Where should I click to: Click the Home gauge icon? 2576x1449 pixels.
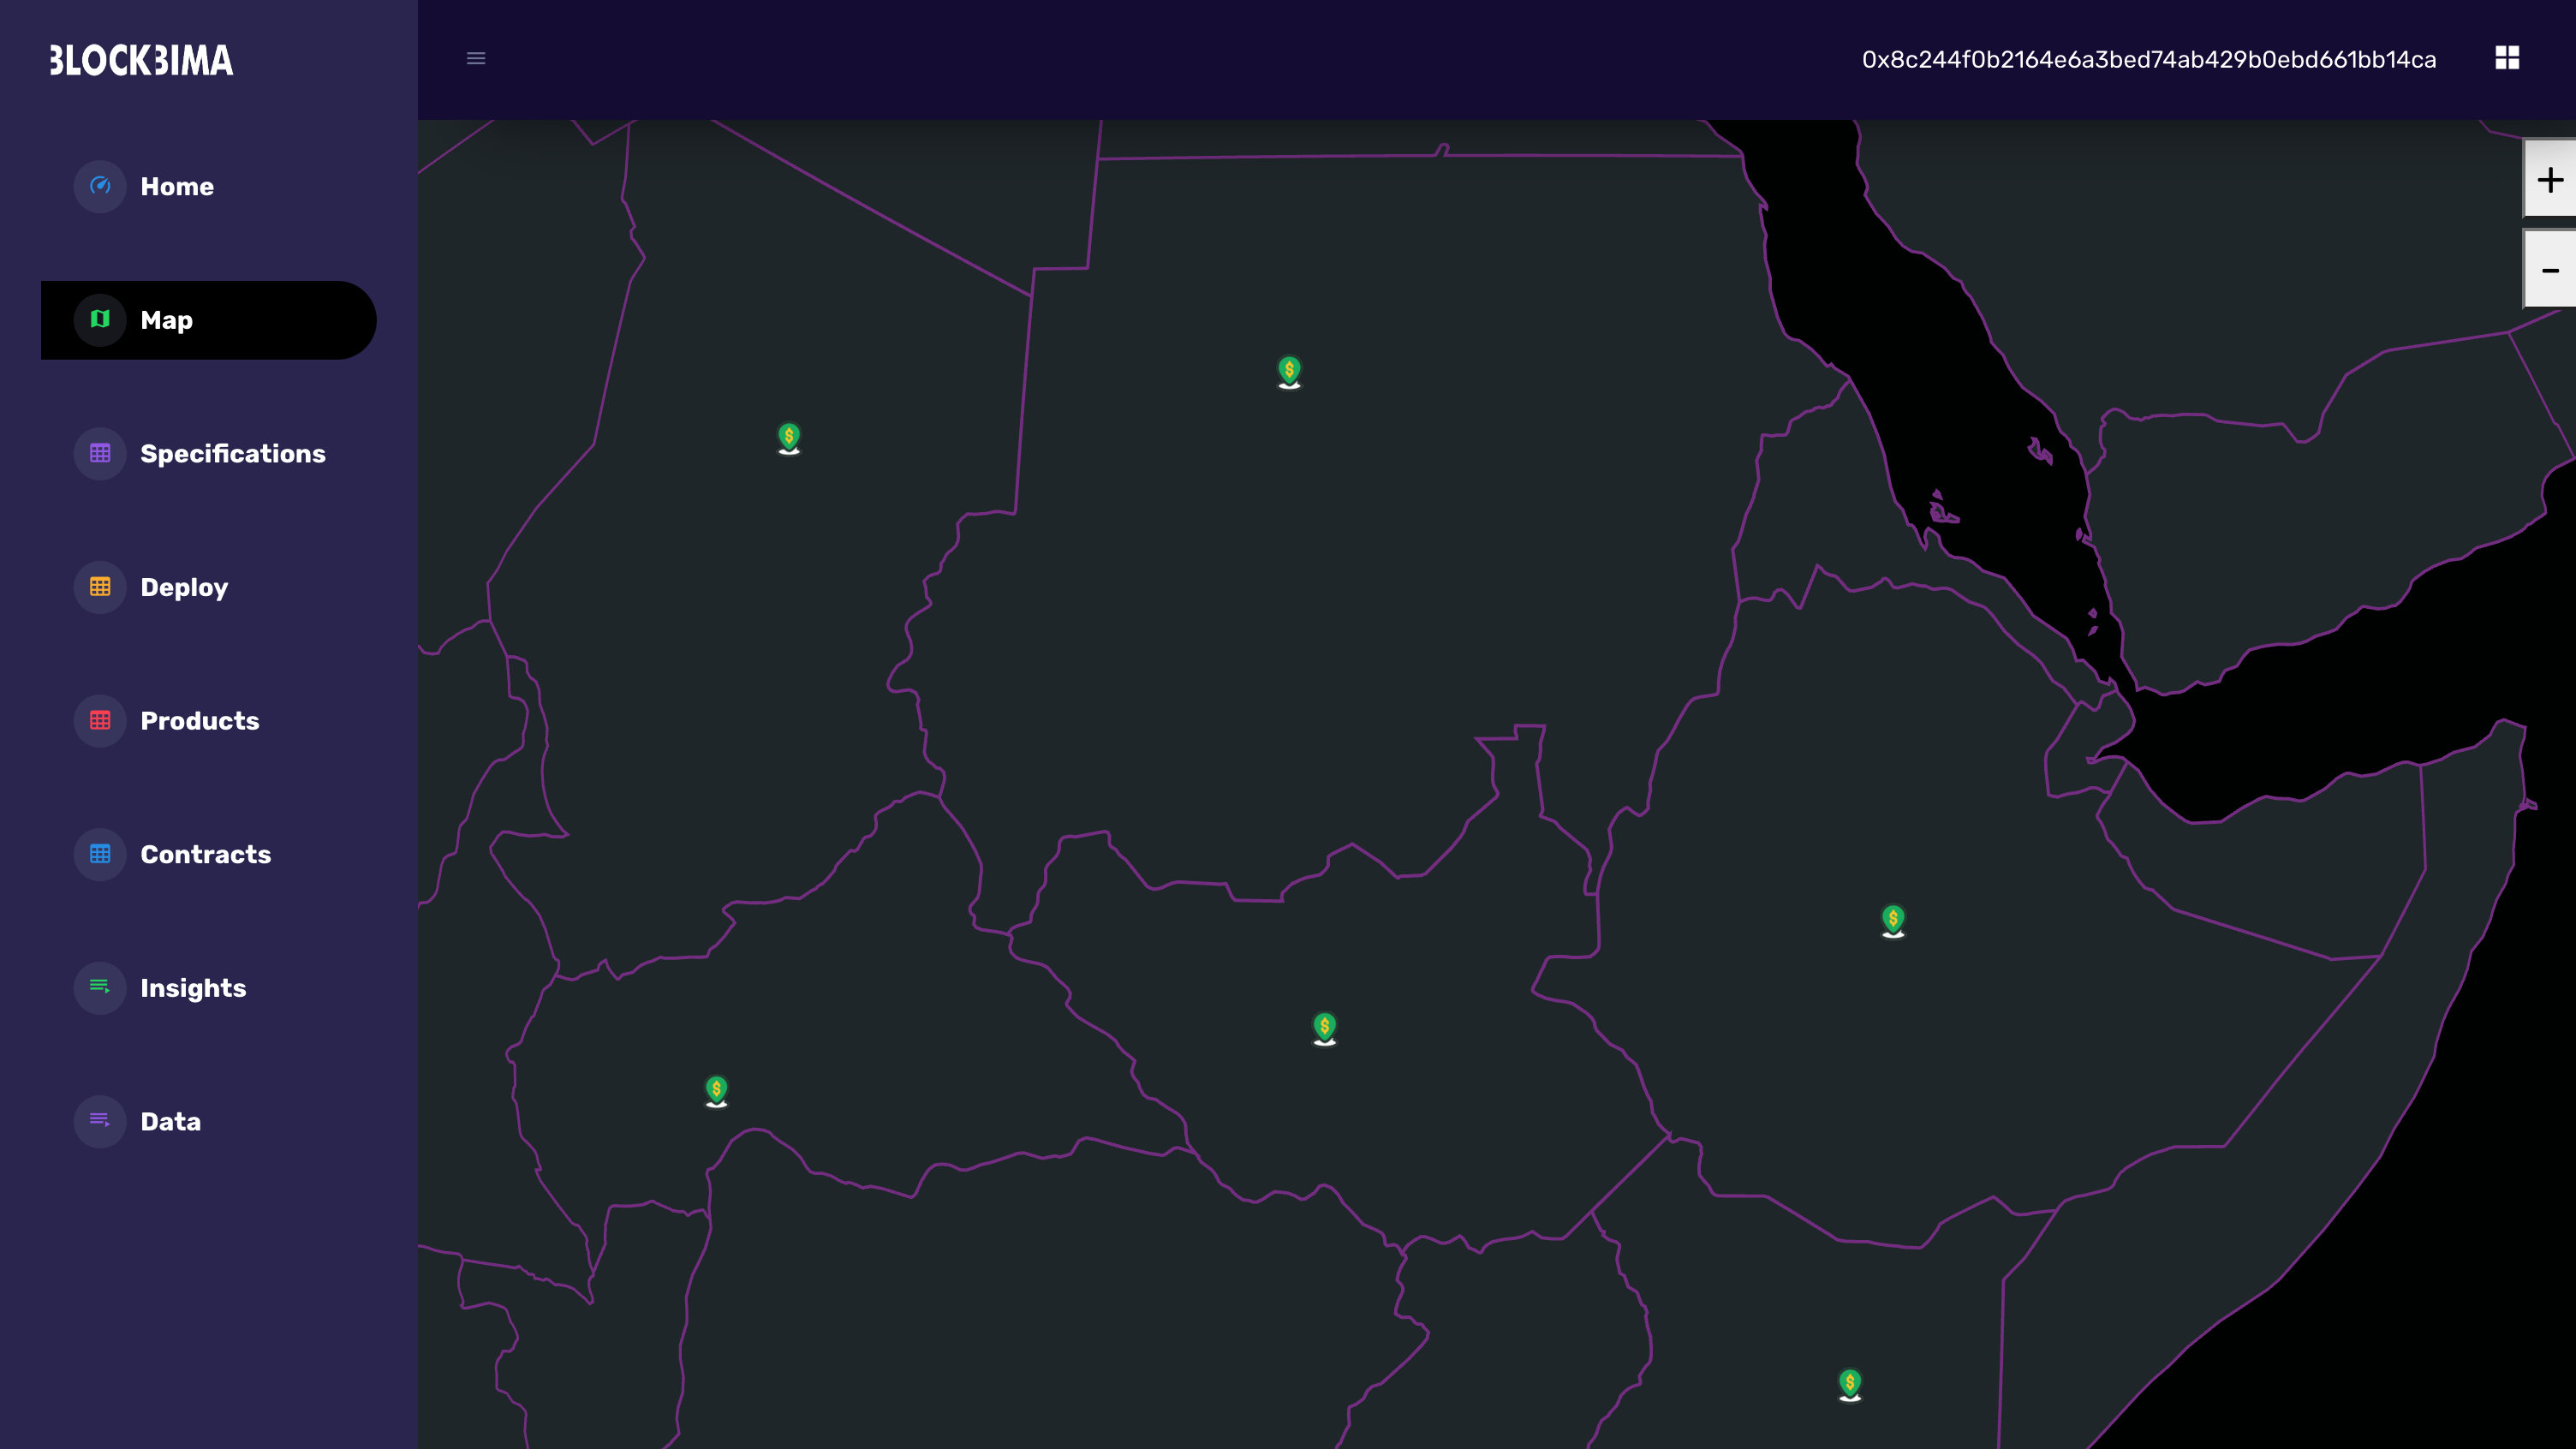100,186
